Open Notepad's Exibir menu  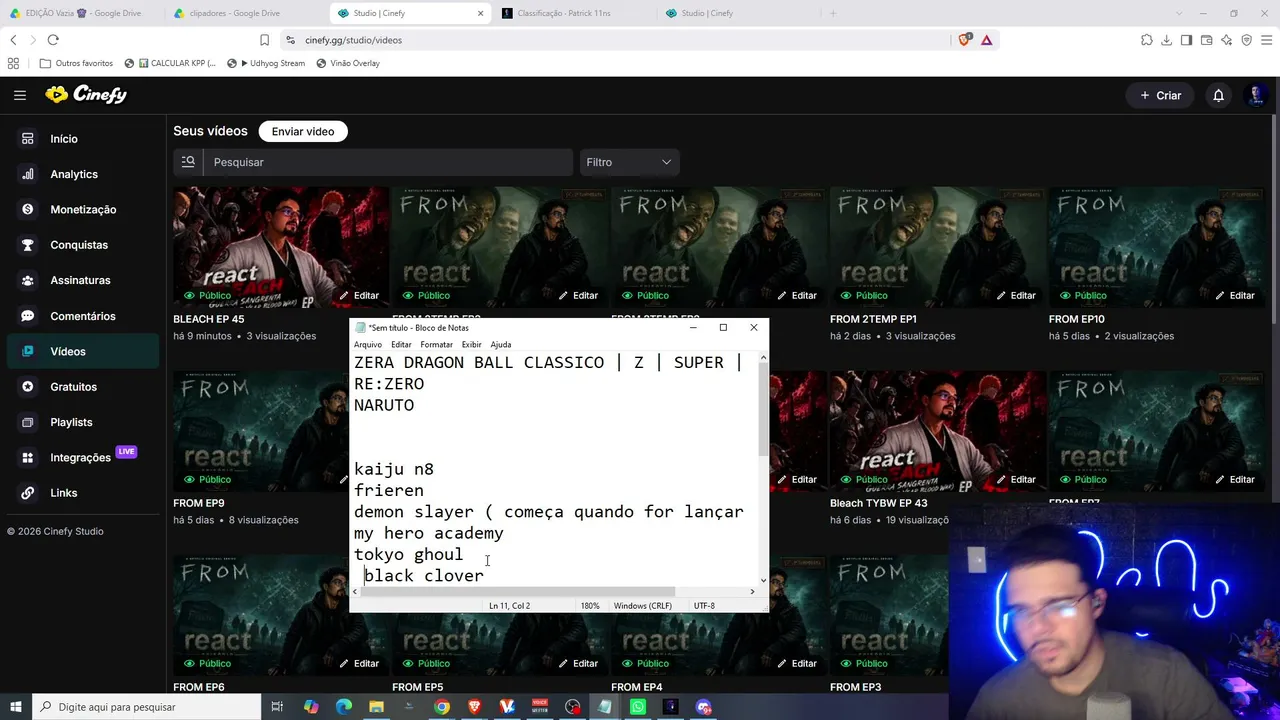click(x=471, y=345)
